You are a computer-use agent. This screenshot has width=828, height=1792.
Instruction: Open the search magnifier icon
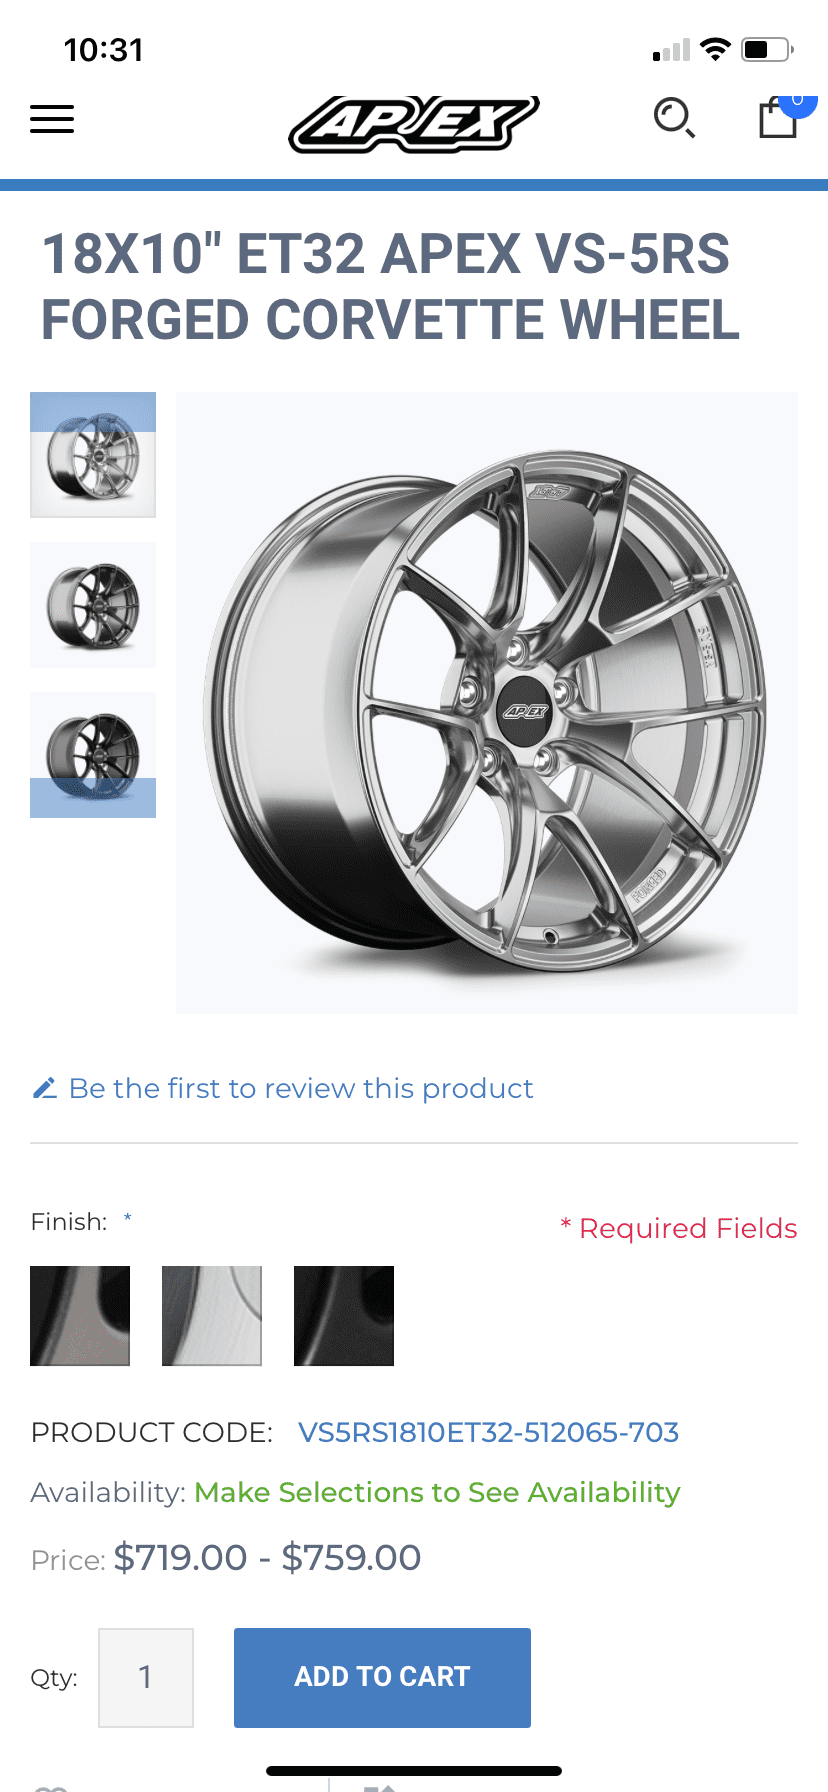[x=674, y=118]
